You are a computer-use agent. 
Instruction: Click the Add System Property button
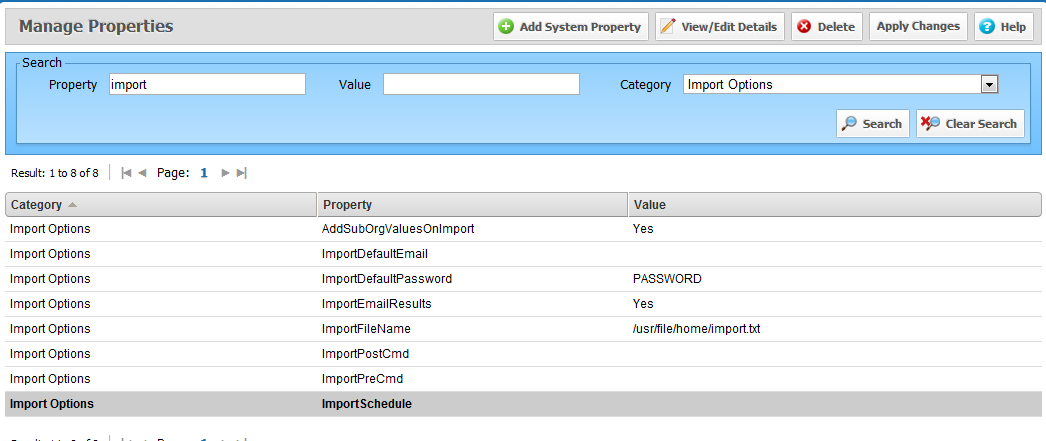coord(571,27)
